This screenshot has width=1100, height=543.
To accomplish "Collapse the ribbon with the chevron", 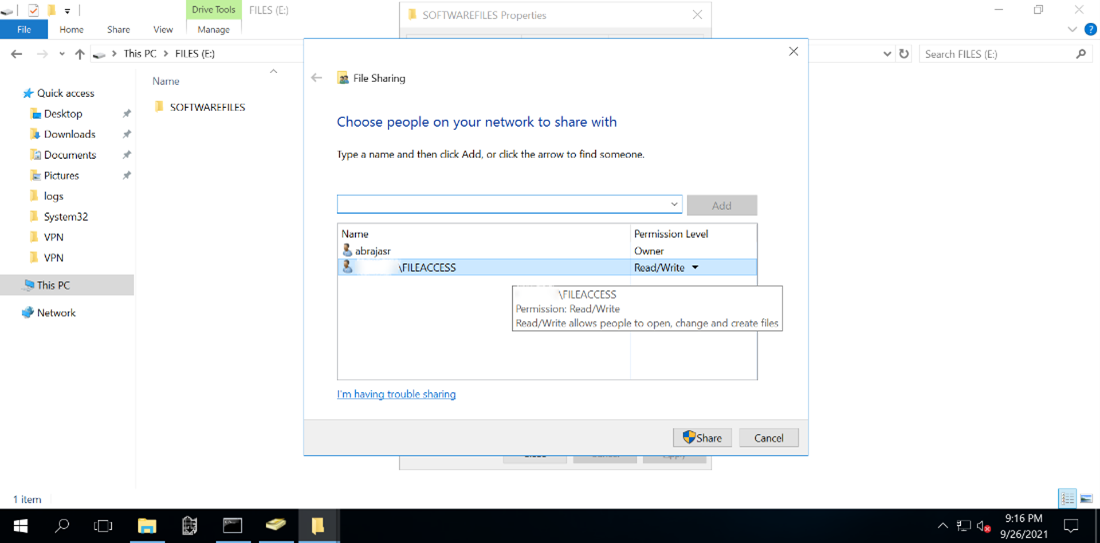I will pyautogui.click(x=1072, y=29).
